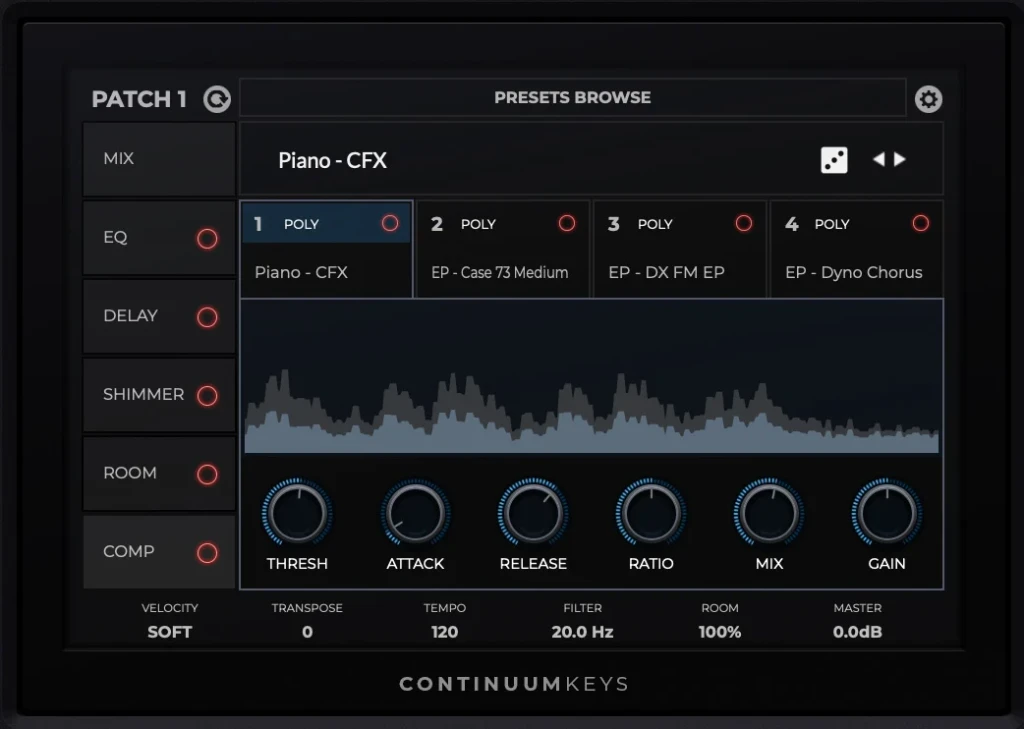Click the VELOCITY value SOFT
The width and height of the screenshot is (1024, 729).
(x=170, y=632)
